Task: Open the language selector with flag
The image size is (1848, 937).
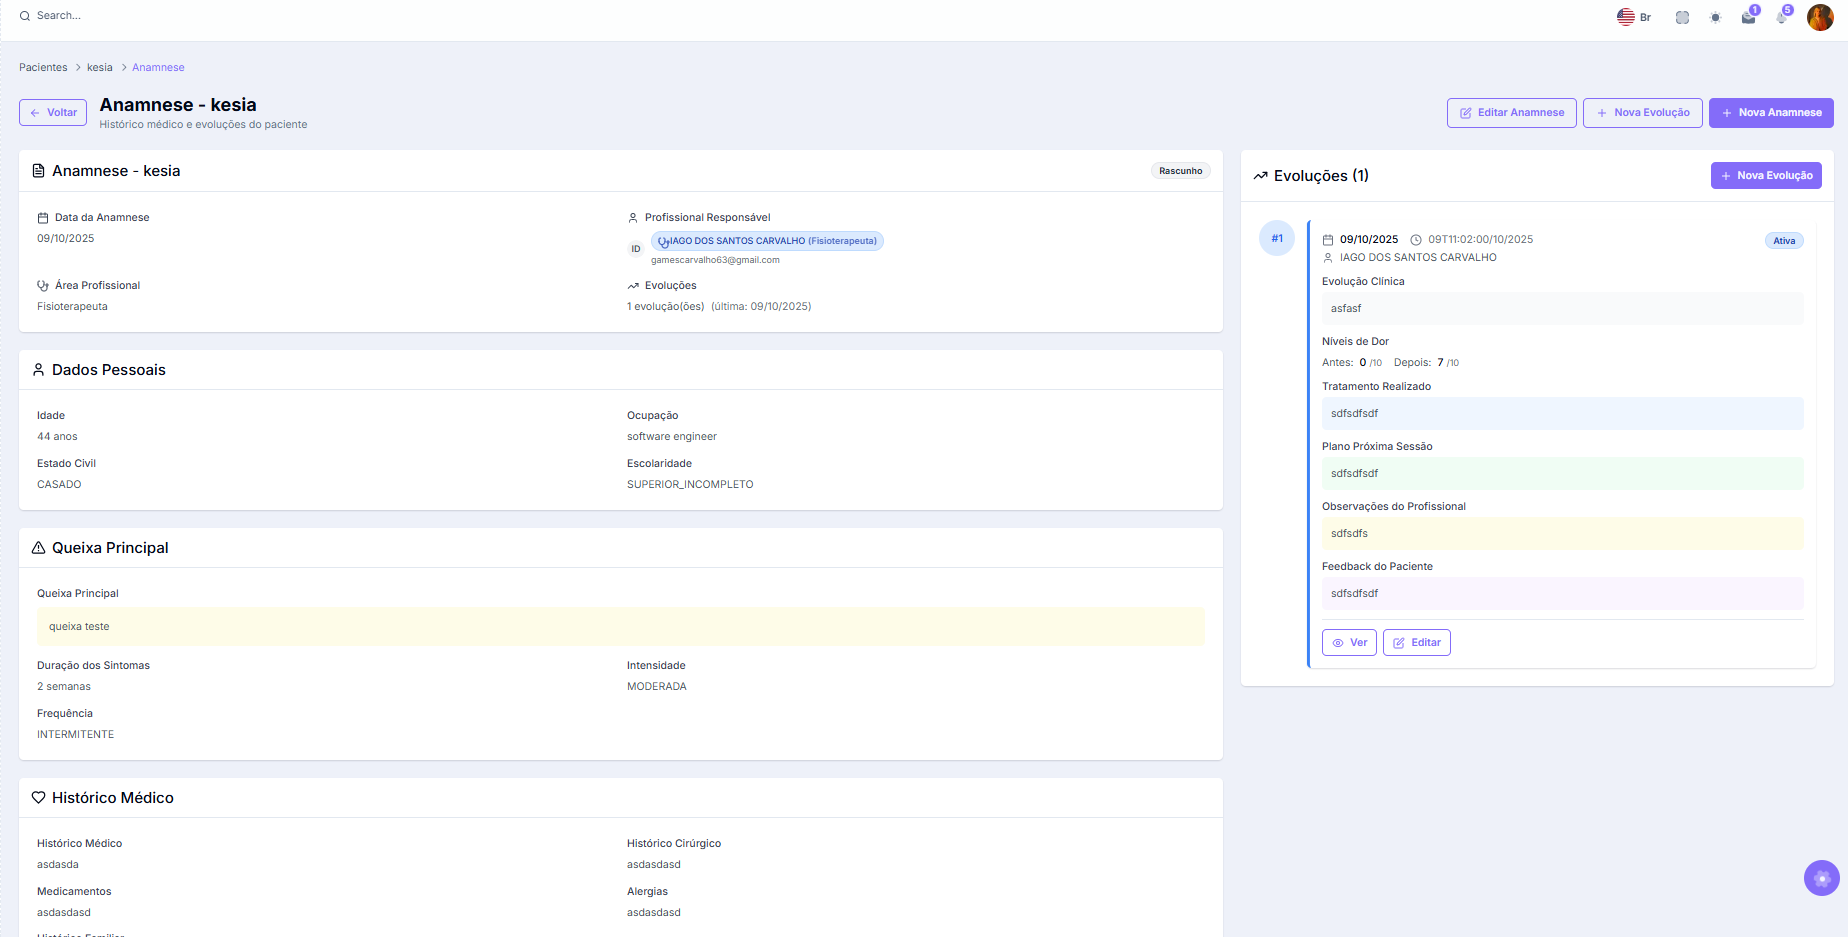Action: (1633, 17)
